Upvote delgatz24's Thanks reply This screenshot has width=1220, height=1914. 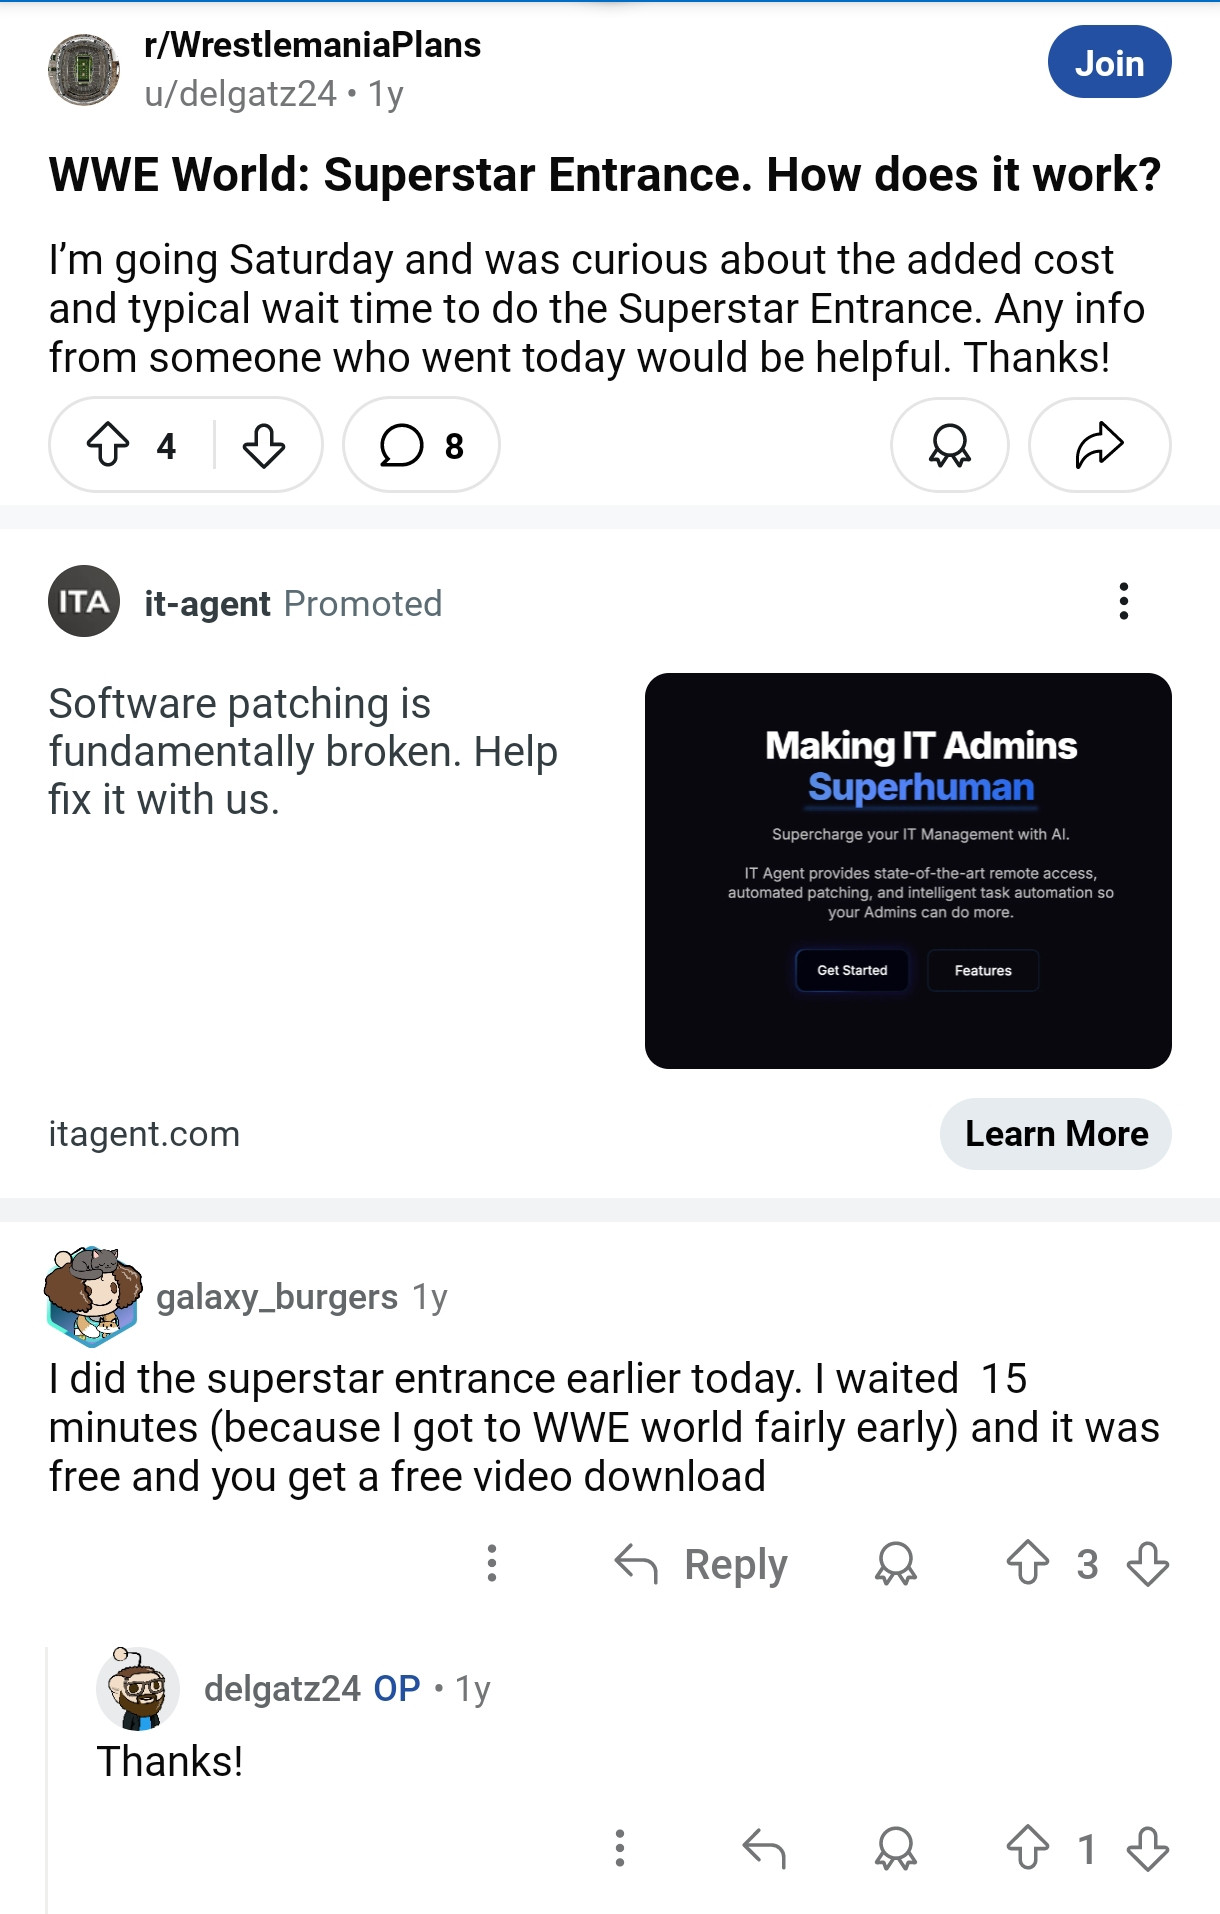pos(1028,1849)
